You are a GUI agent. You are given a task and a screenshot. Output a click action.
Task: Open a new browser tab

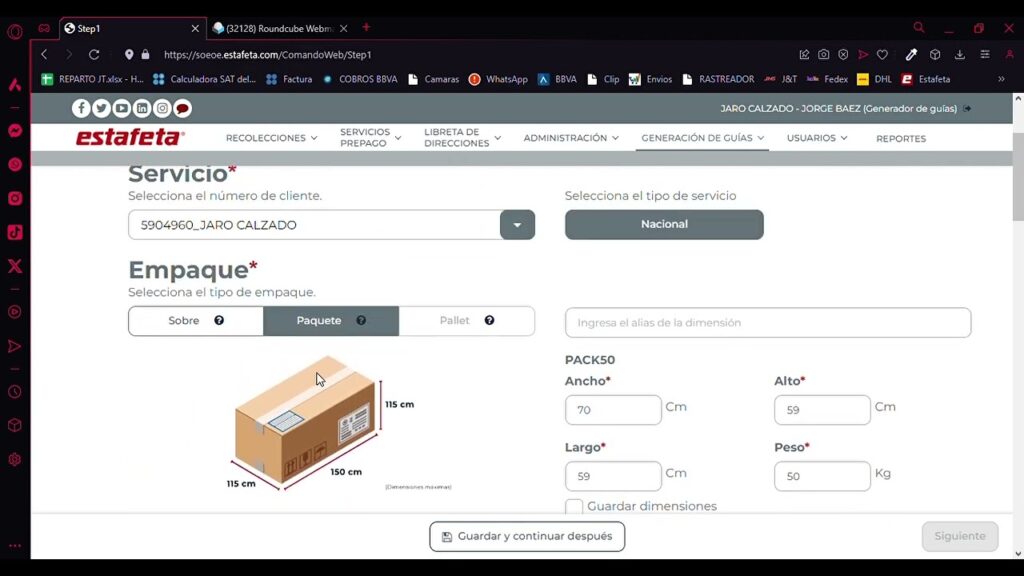[x=366, y=27]
